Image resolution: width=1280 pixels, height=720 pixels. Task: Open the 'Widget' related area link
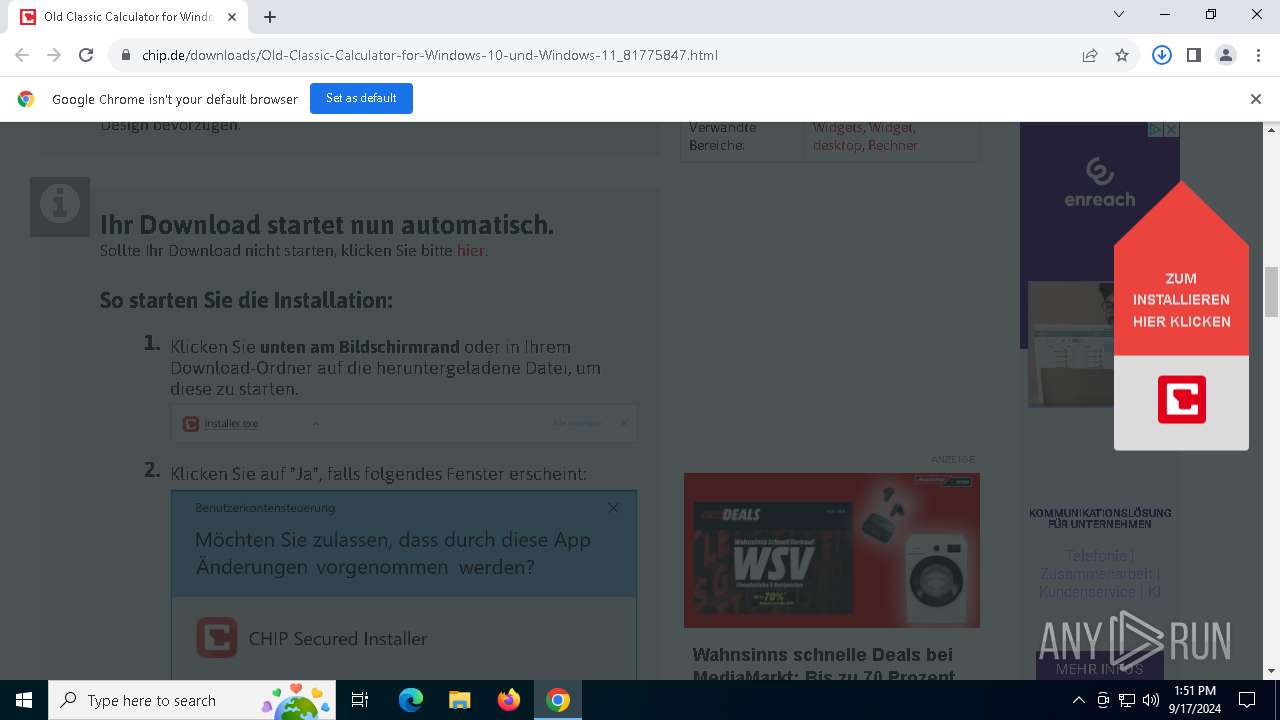[x=891, y=127]
